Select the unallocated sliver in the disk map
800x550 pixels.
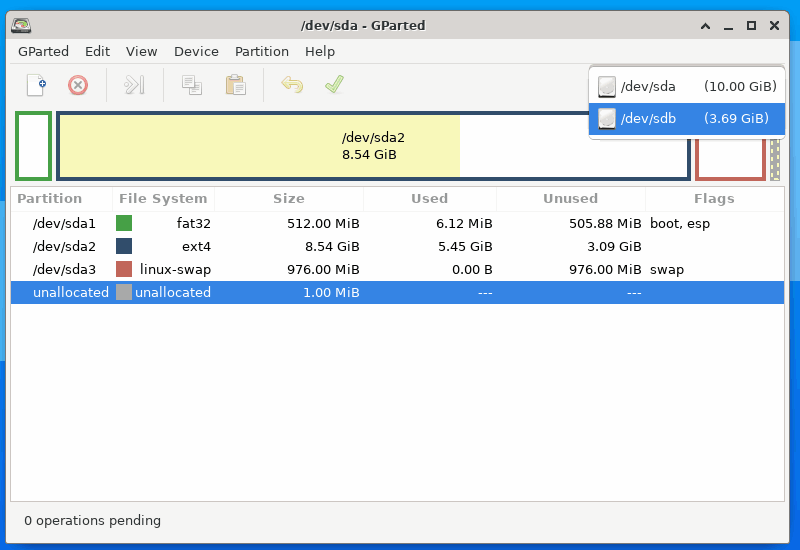pos(775,160)
